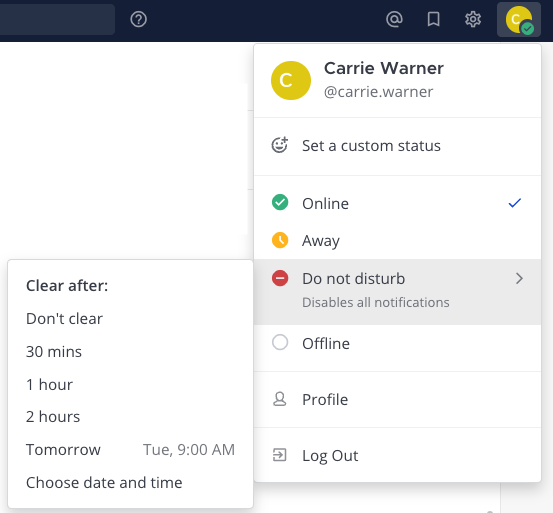Select Do not disturb status
This screenshot has height=513, width=553.
pos(397,292)
